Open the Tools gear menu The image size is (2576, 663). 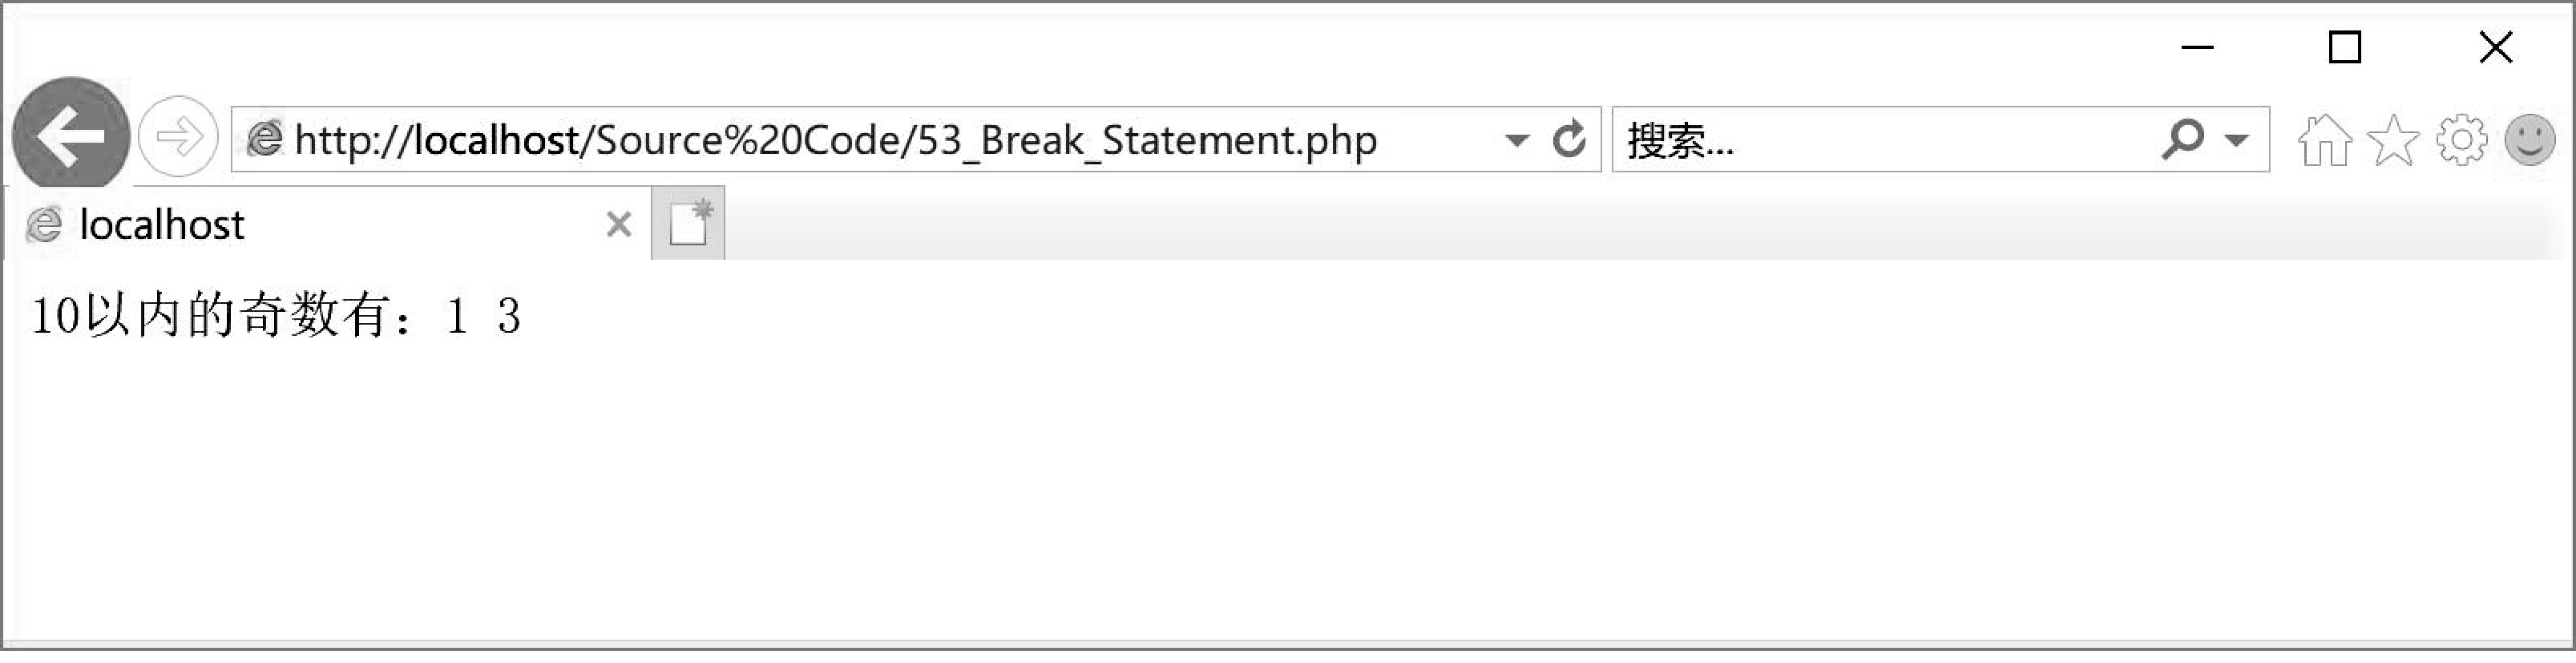(2461, 140)
